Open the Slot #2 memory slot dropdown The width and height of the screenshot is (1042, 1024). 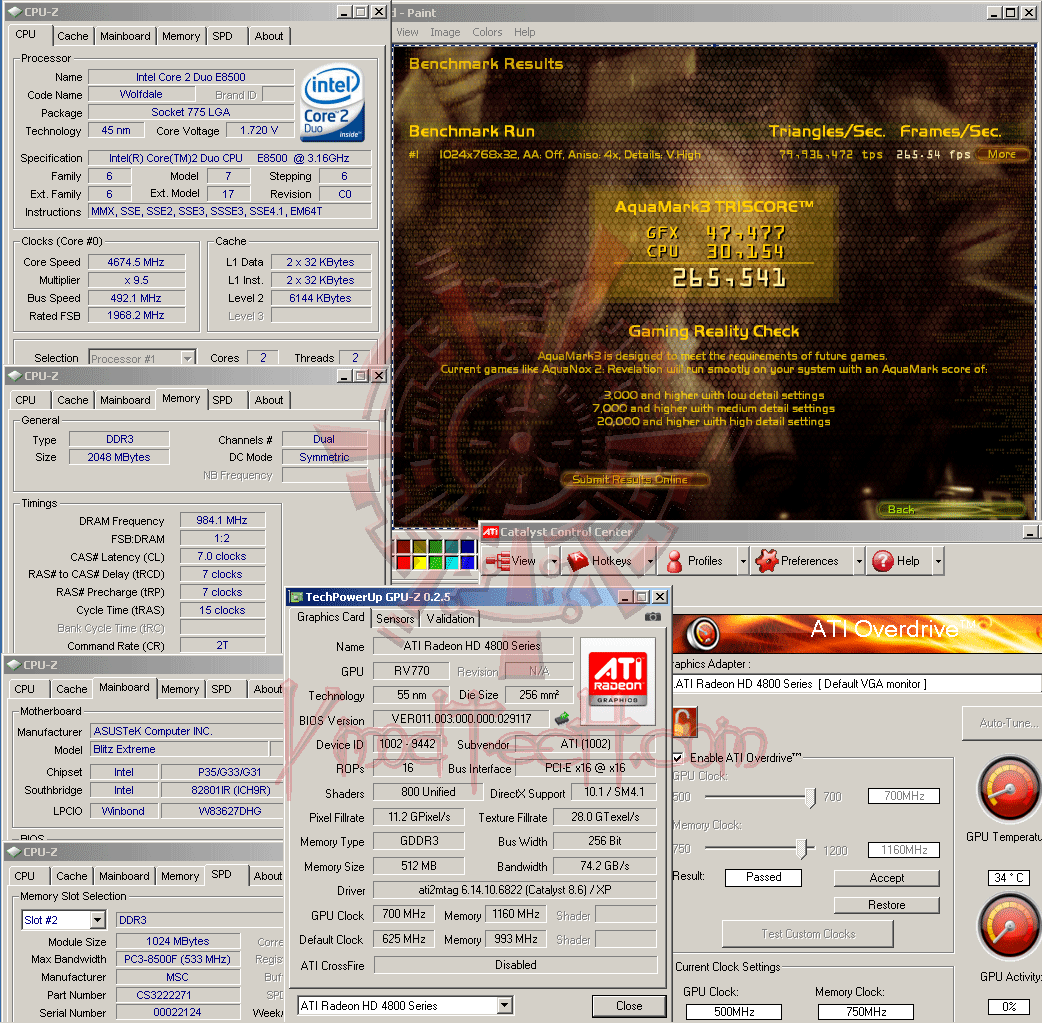(x=98, y=920)
